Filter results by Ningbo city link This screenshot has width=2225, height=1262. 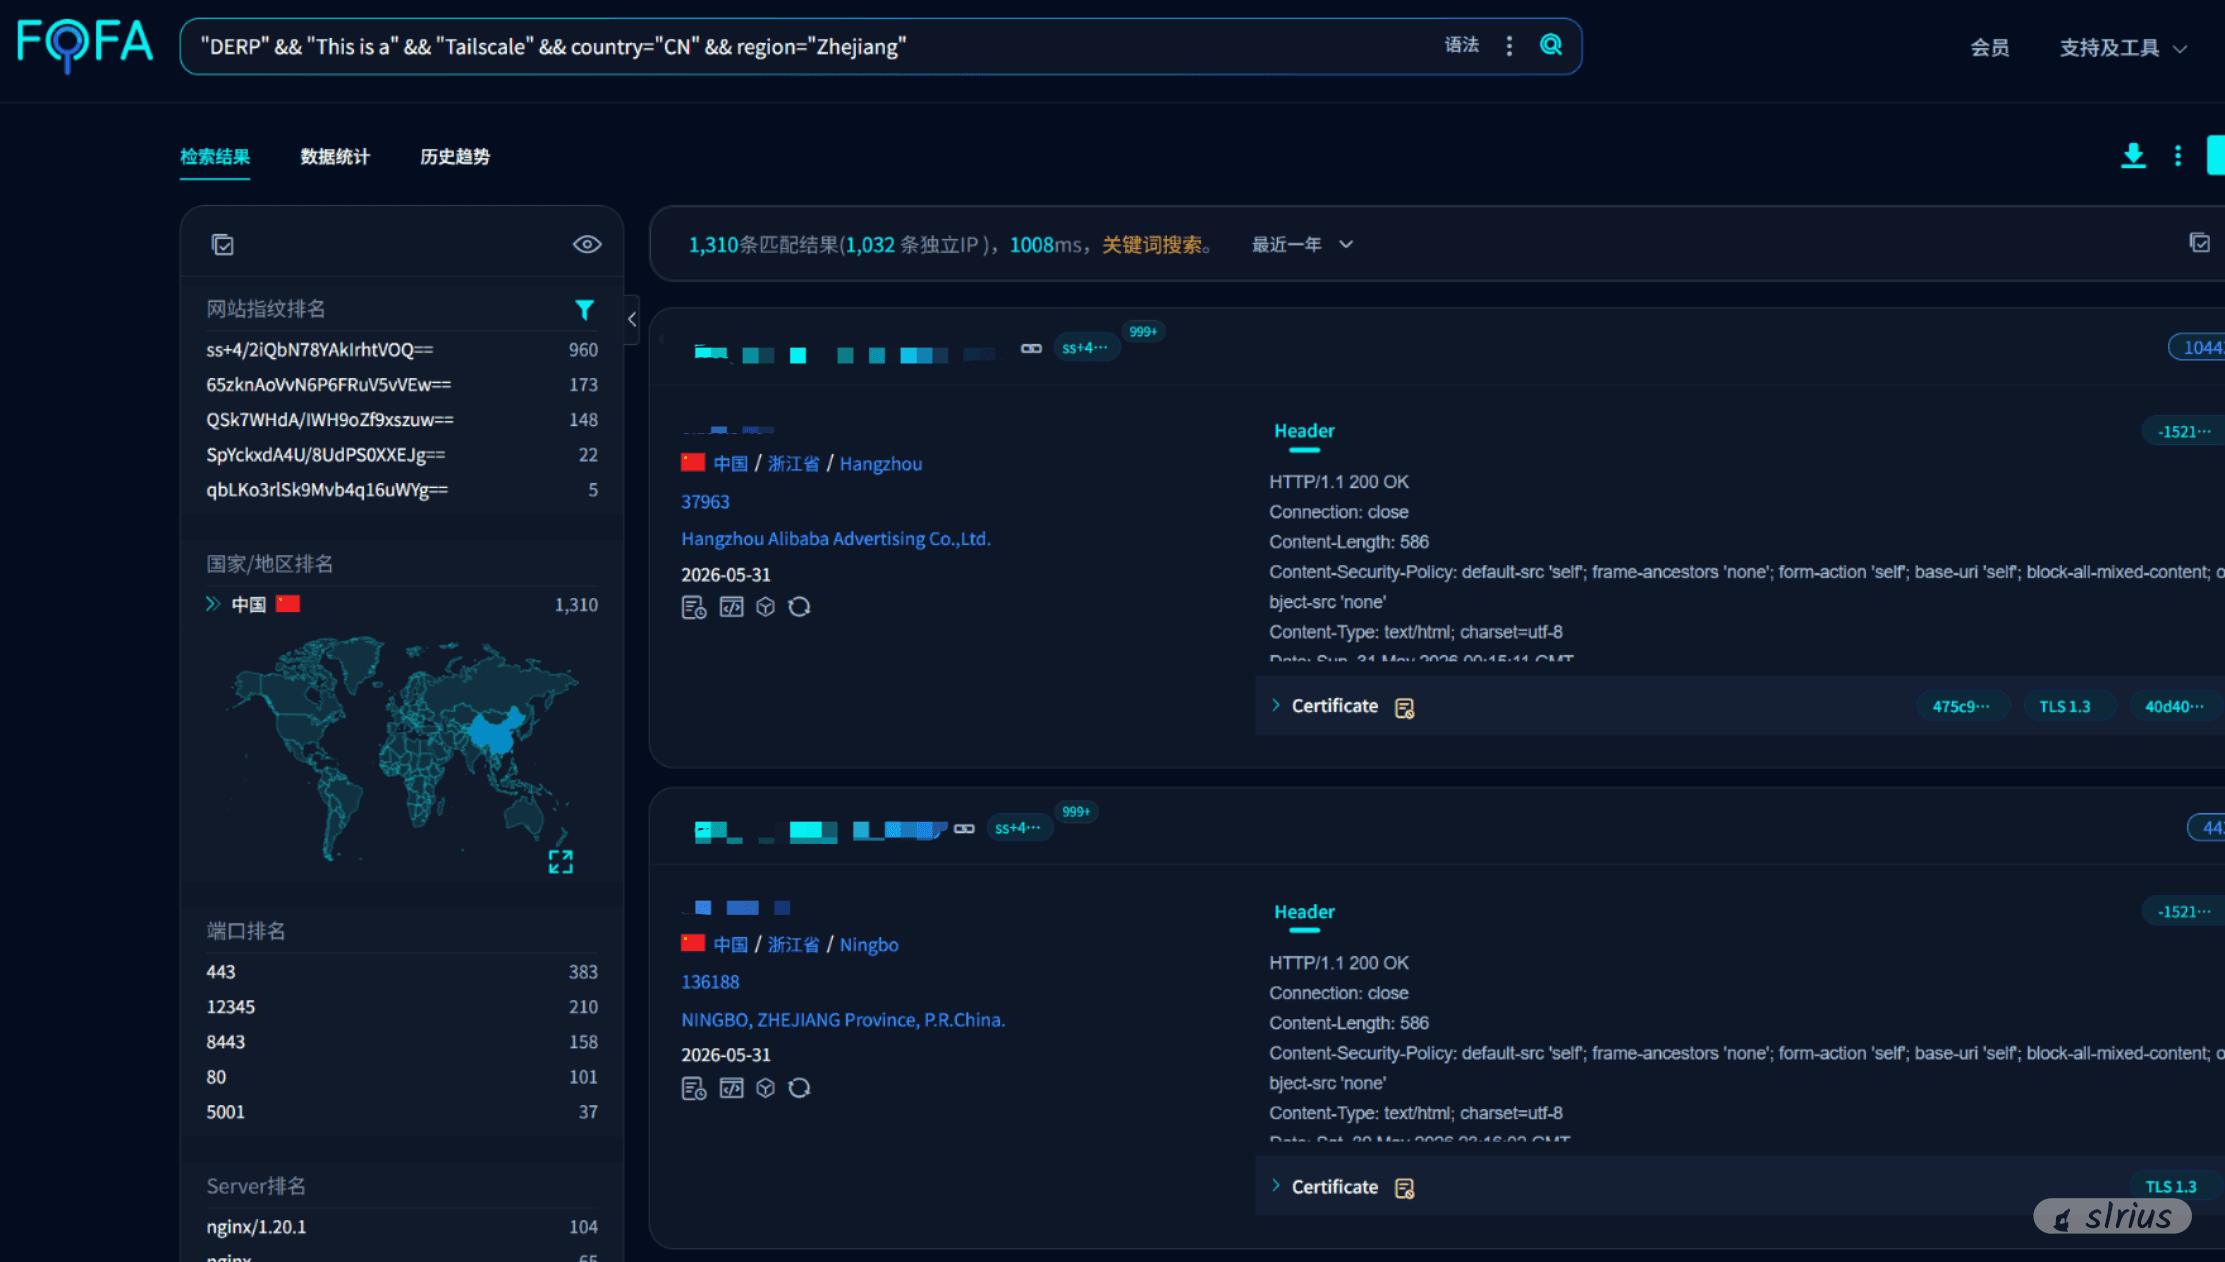pyautogui.click(x=869, y=945)
